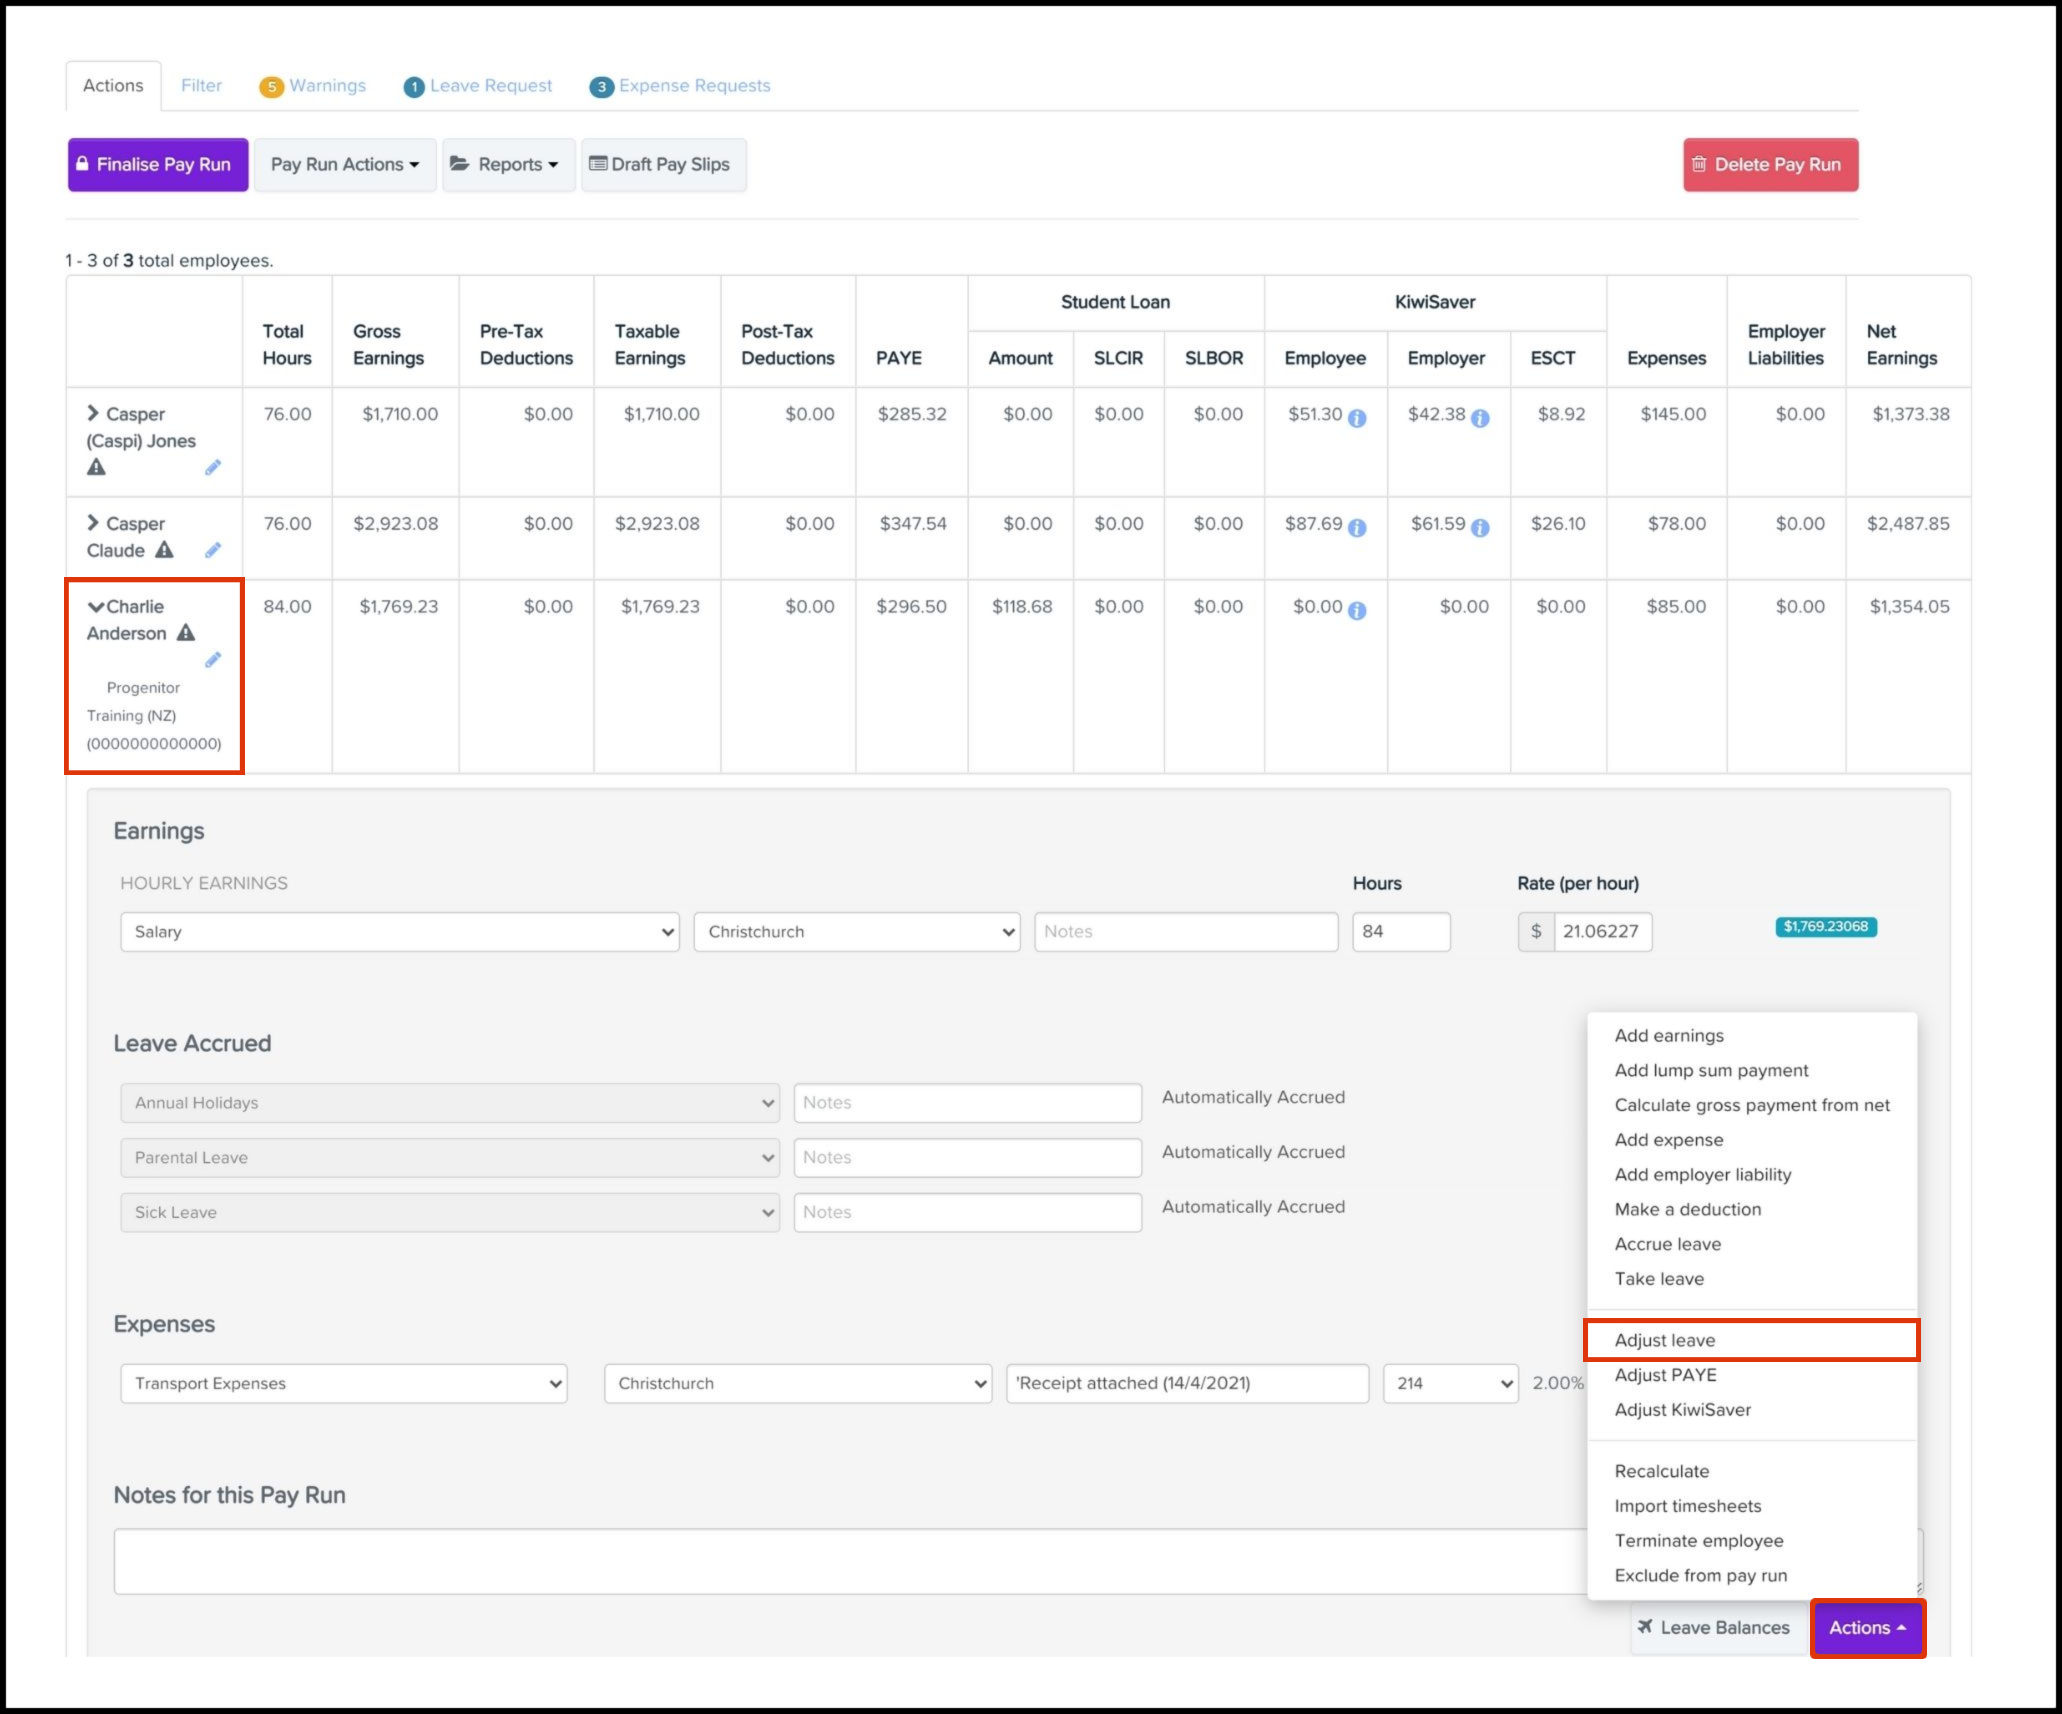The width and height of the screenshot is (2062, 1714).
Task: Click the warning triangle under Casper (Caspi) Jones
Action: pos(96,467)
